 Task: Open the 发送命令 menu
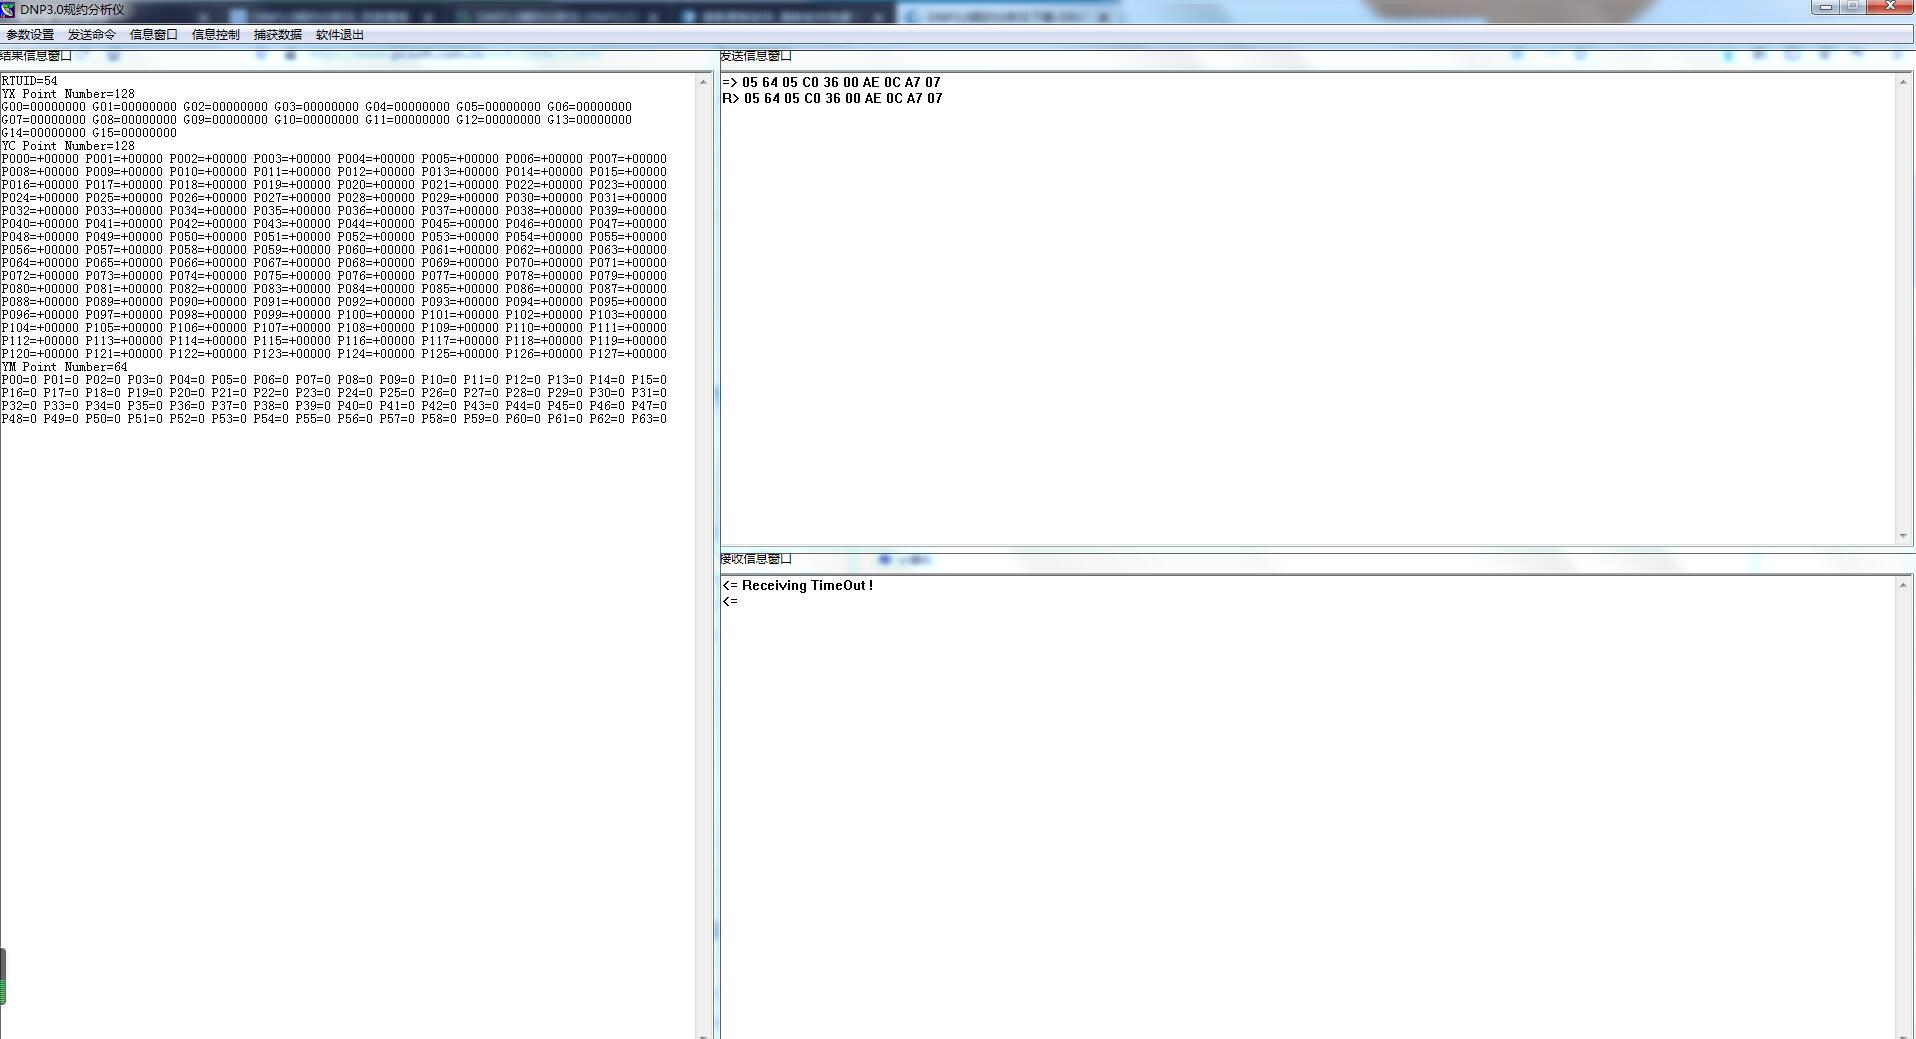(x=92, y=35)
